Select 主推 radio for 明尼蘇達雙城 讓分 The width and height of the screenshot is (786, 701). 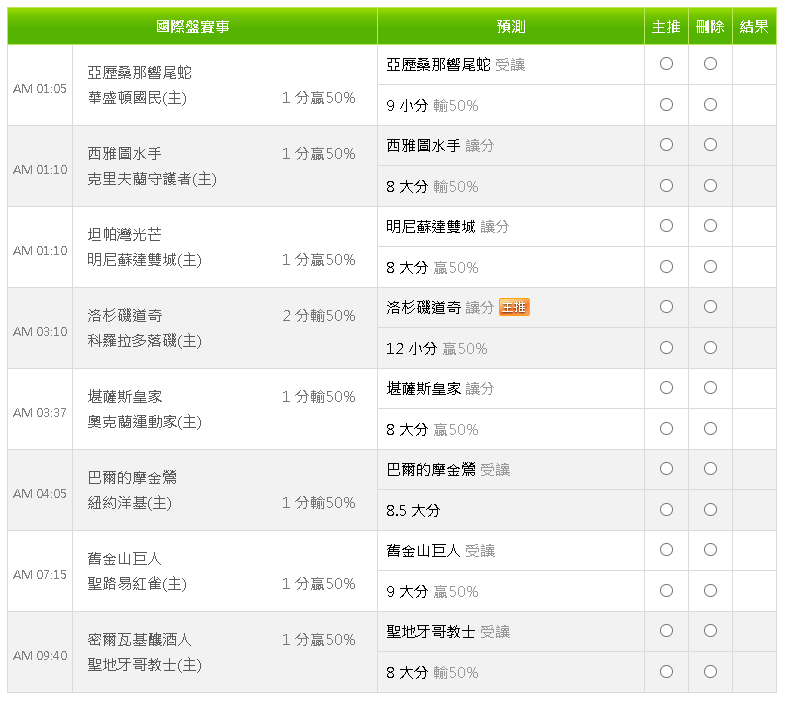(666, 226)
